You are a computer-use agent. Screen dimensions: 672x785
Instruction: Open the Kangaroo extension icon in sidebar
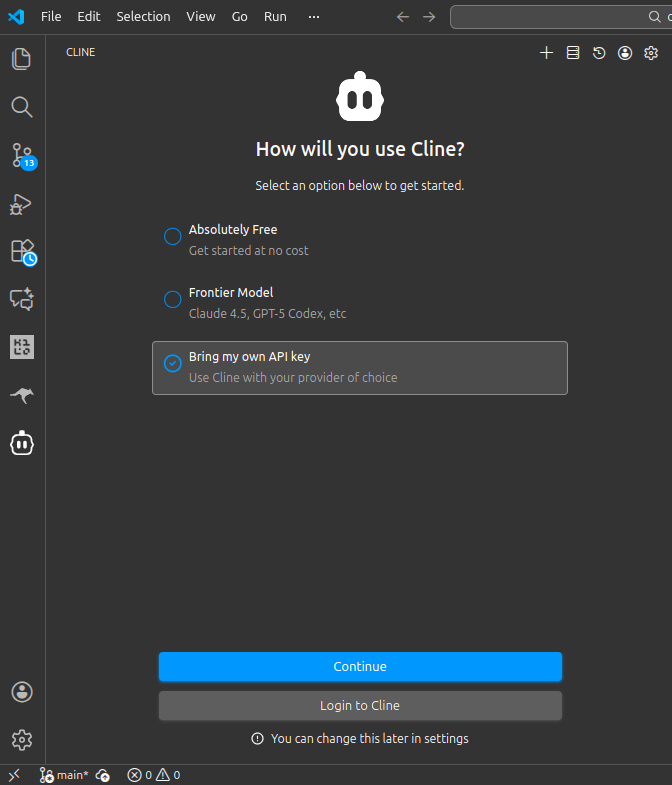pos(22,396)
